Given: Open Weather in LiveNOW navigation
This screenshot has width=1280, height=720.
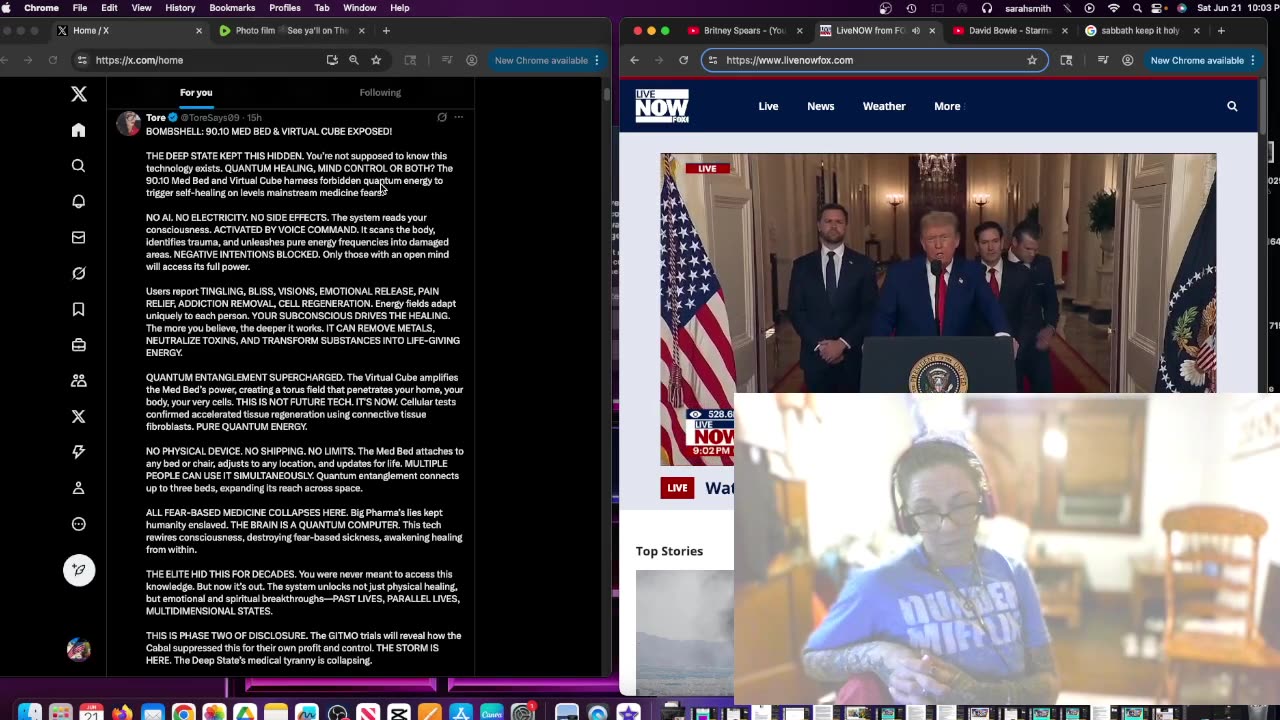Looking at the screenshot, I should [884, 106].
